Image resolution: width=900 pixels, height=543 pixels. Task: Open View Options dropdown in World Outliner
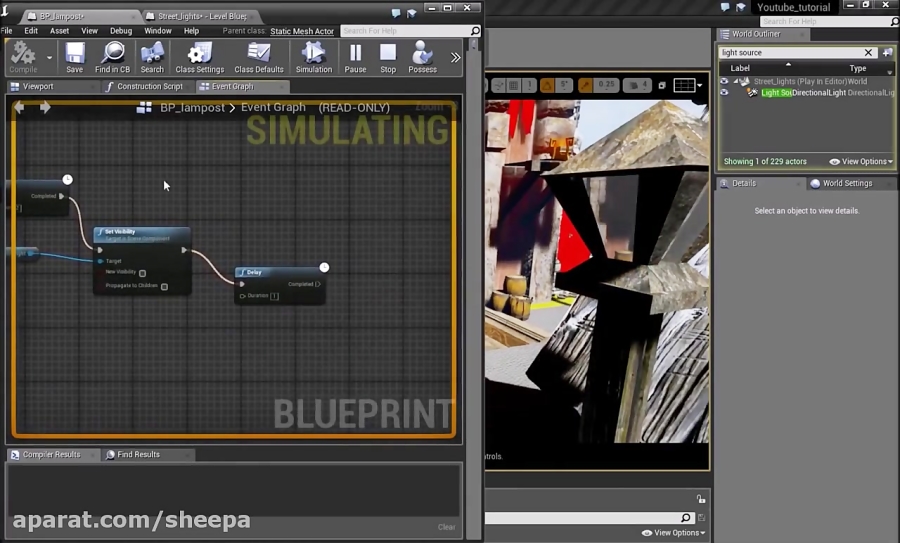(862, 161)
